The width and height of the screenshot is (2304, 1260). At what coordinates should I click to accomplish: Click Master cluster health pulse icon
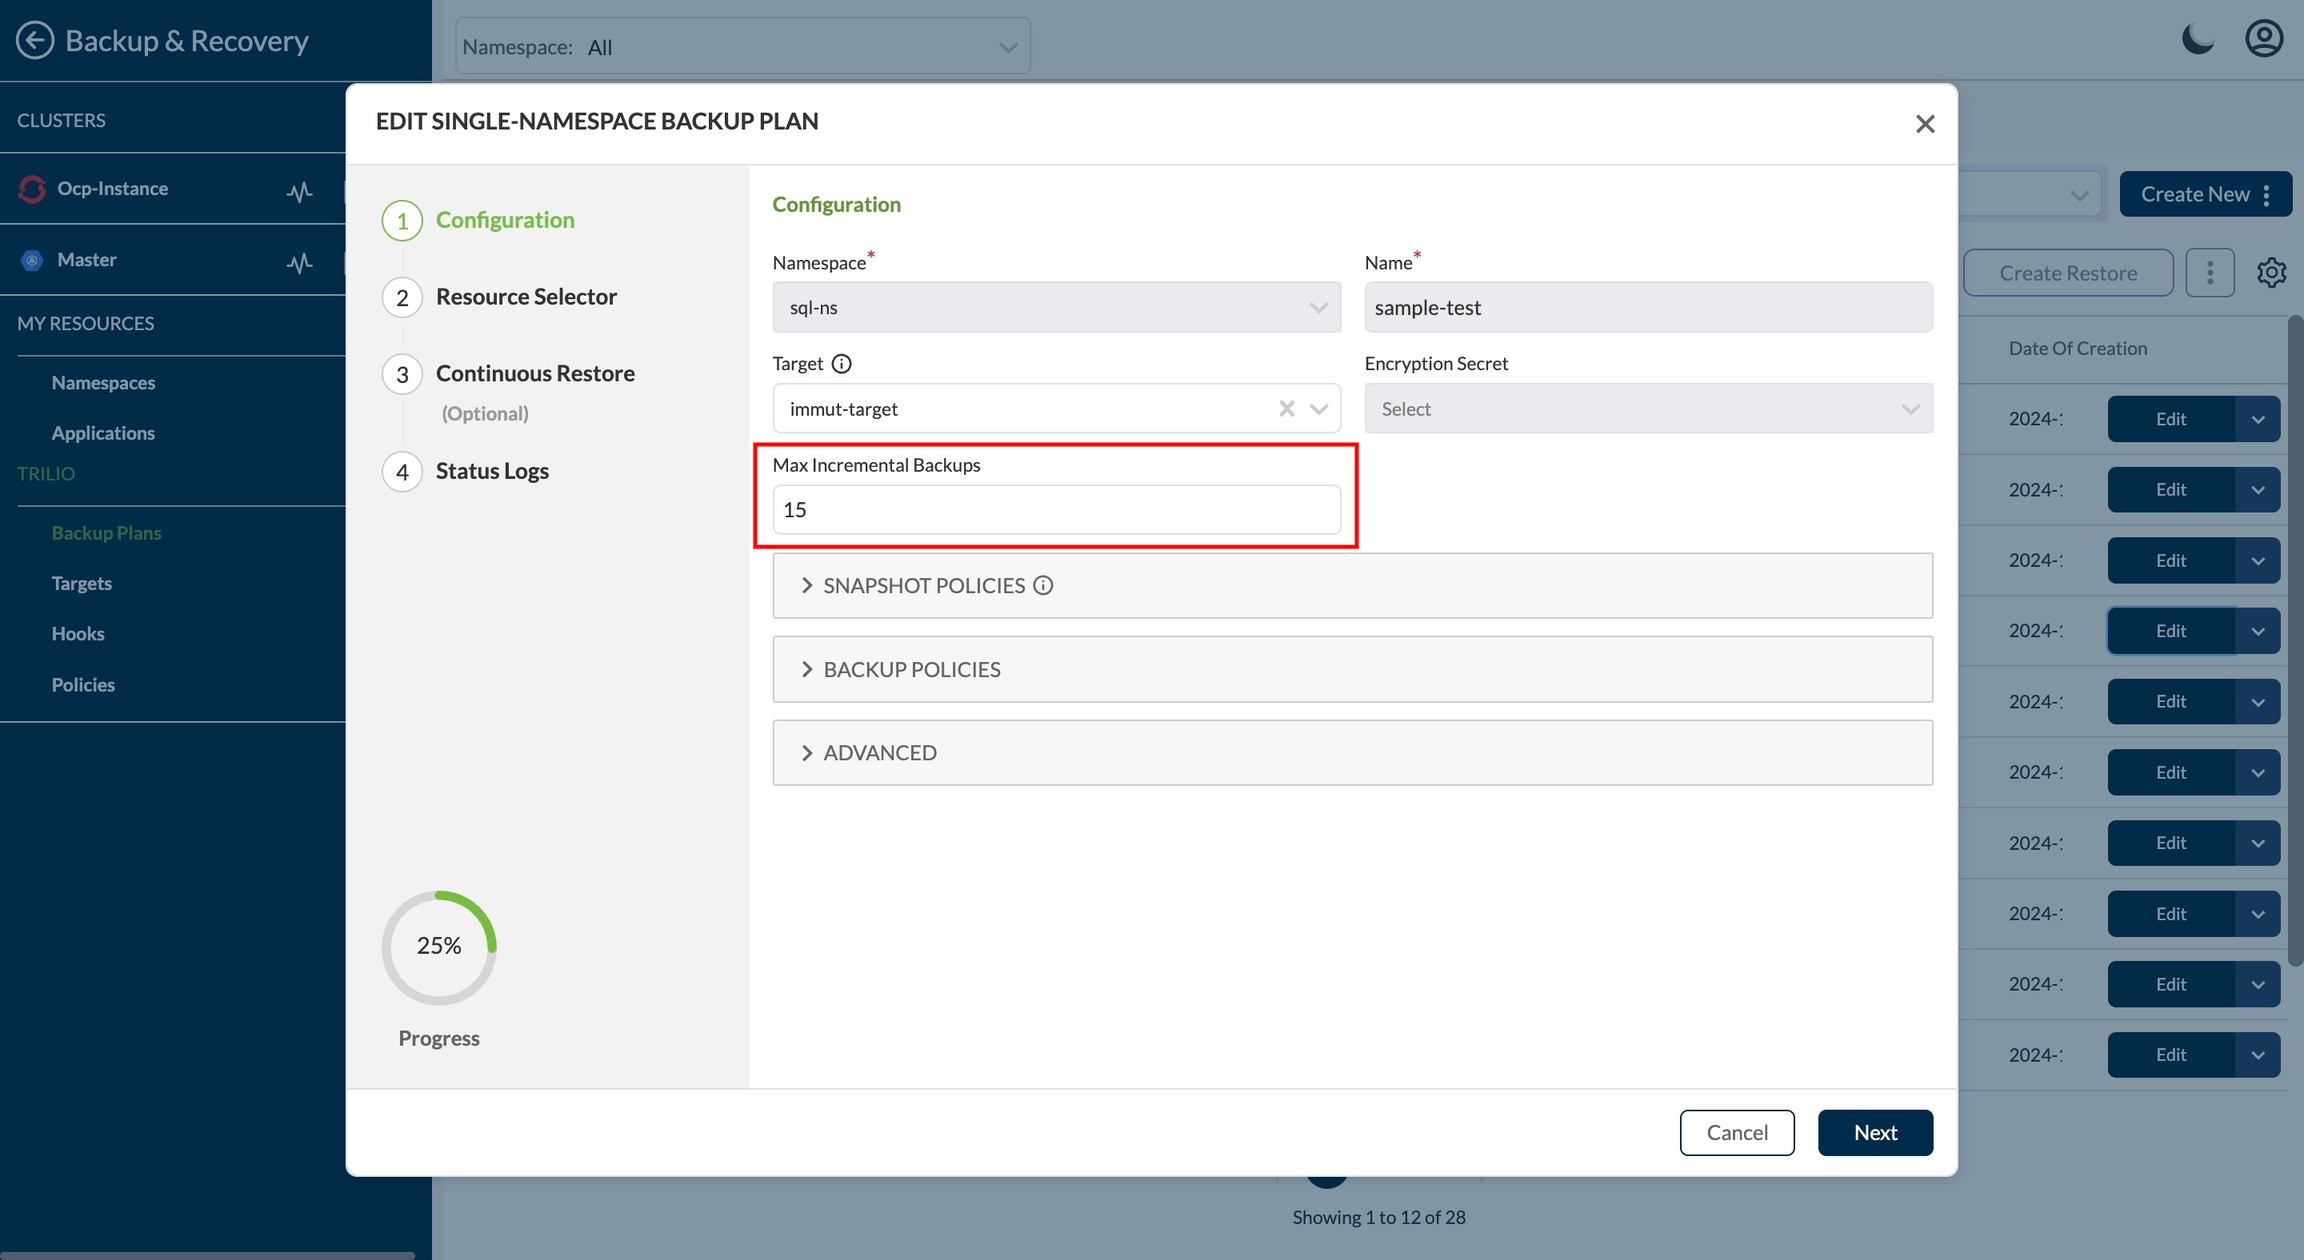(299, 262)
